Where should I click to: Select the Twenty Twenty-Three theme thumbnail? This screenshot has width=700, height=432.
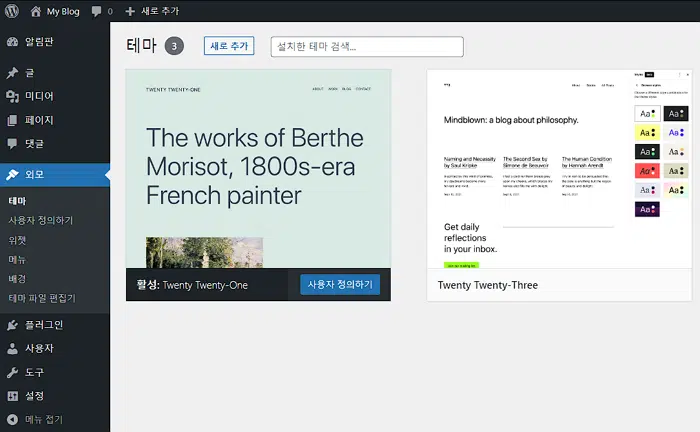(559, 169)
